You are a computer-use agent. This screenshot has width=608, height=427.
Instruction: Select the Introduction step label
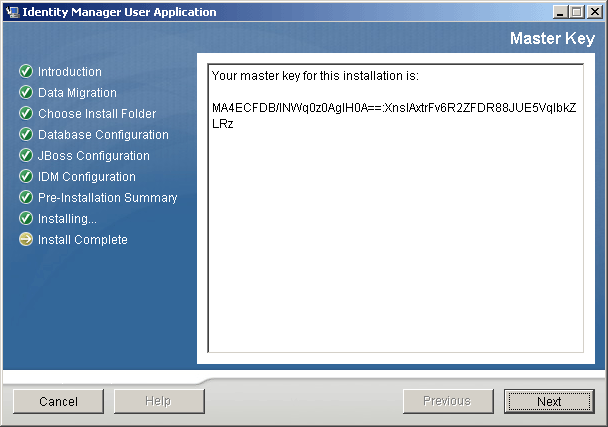(70, 72)
